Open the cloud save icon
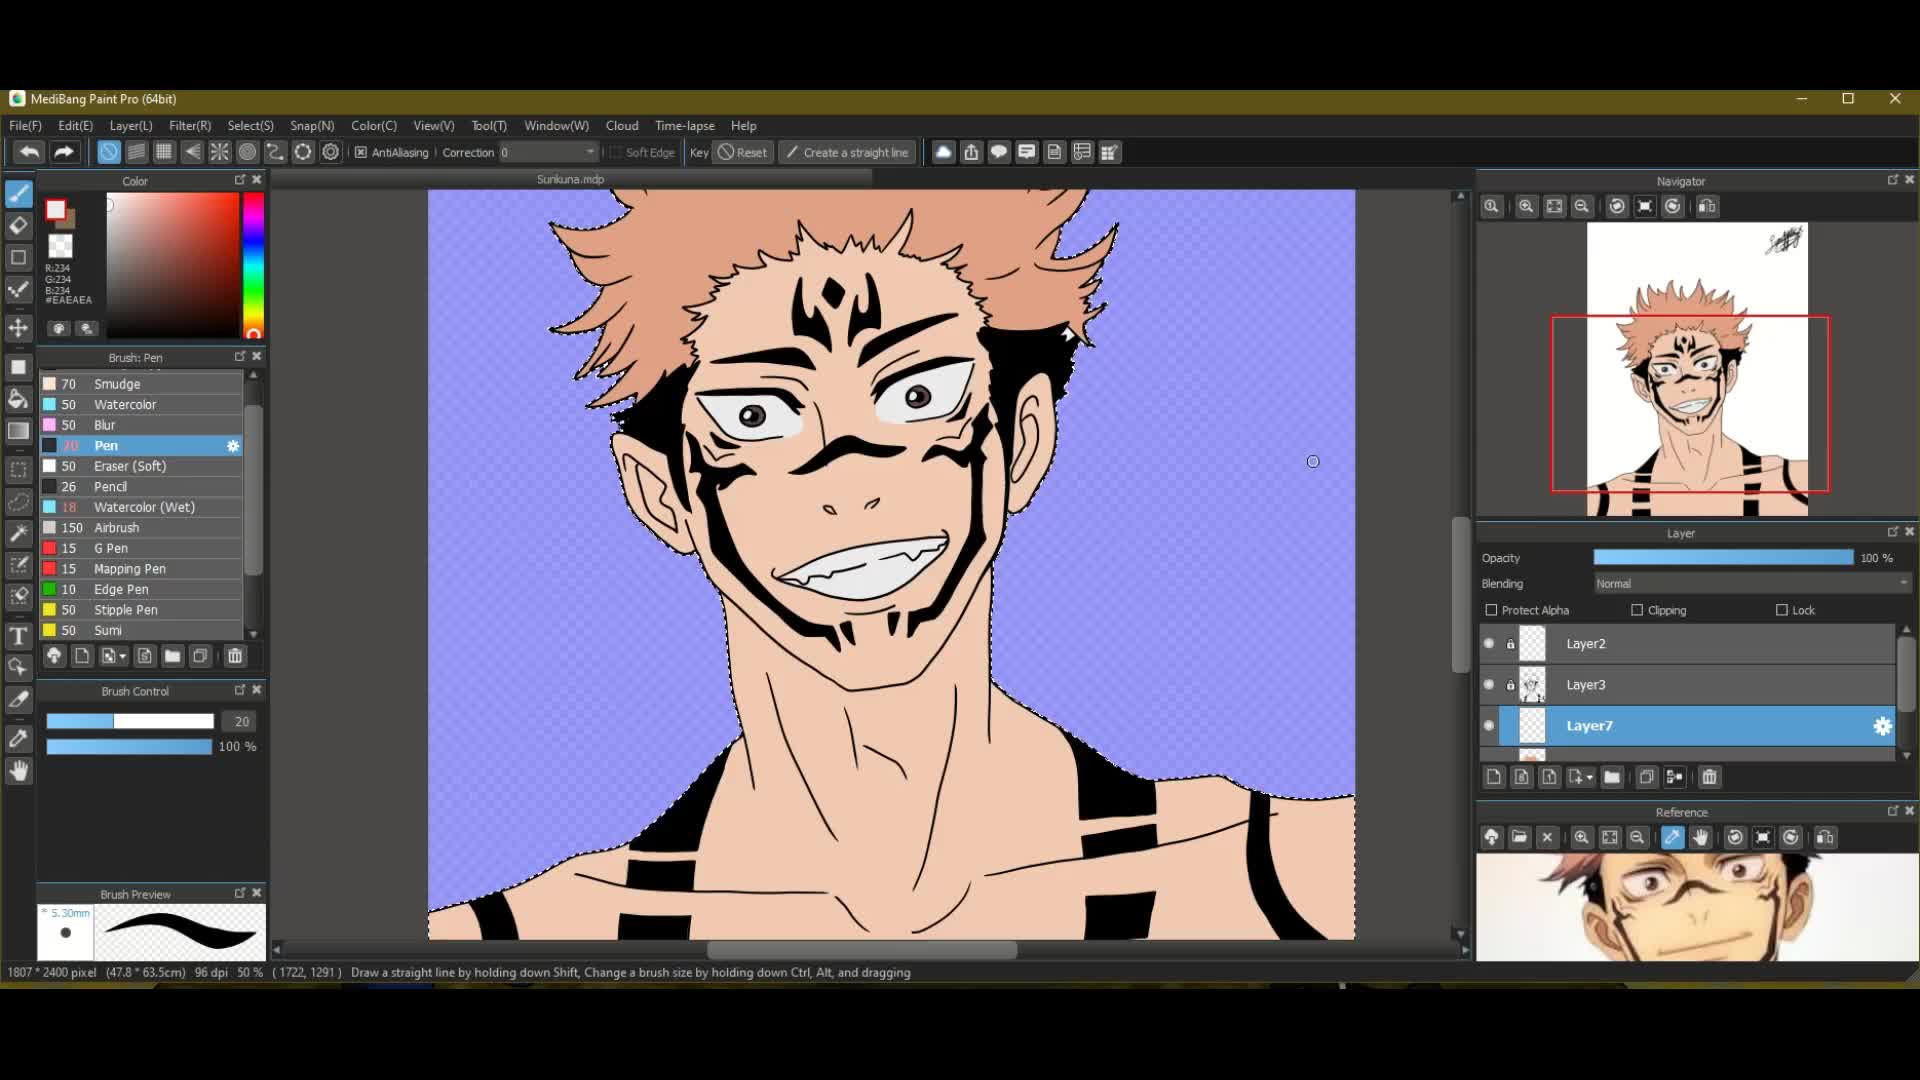The height and width of the screenshot is (1080, 1920). (x=943, y=152)
